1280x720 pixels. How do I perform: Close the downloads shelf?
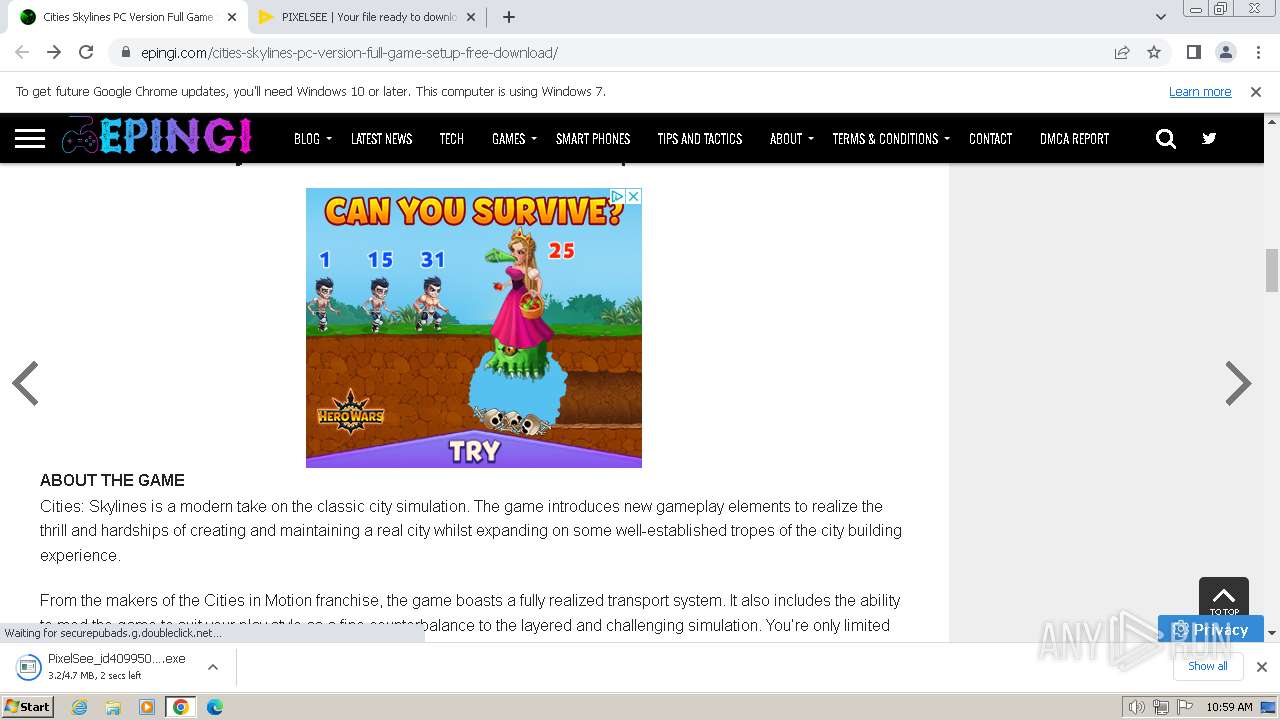(x=1261, y=666)
